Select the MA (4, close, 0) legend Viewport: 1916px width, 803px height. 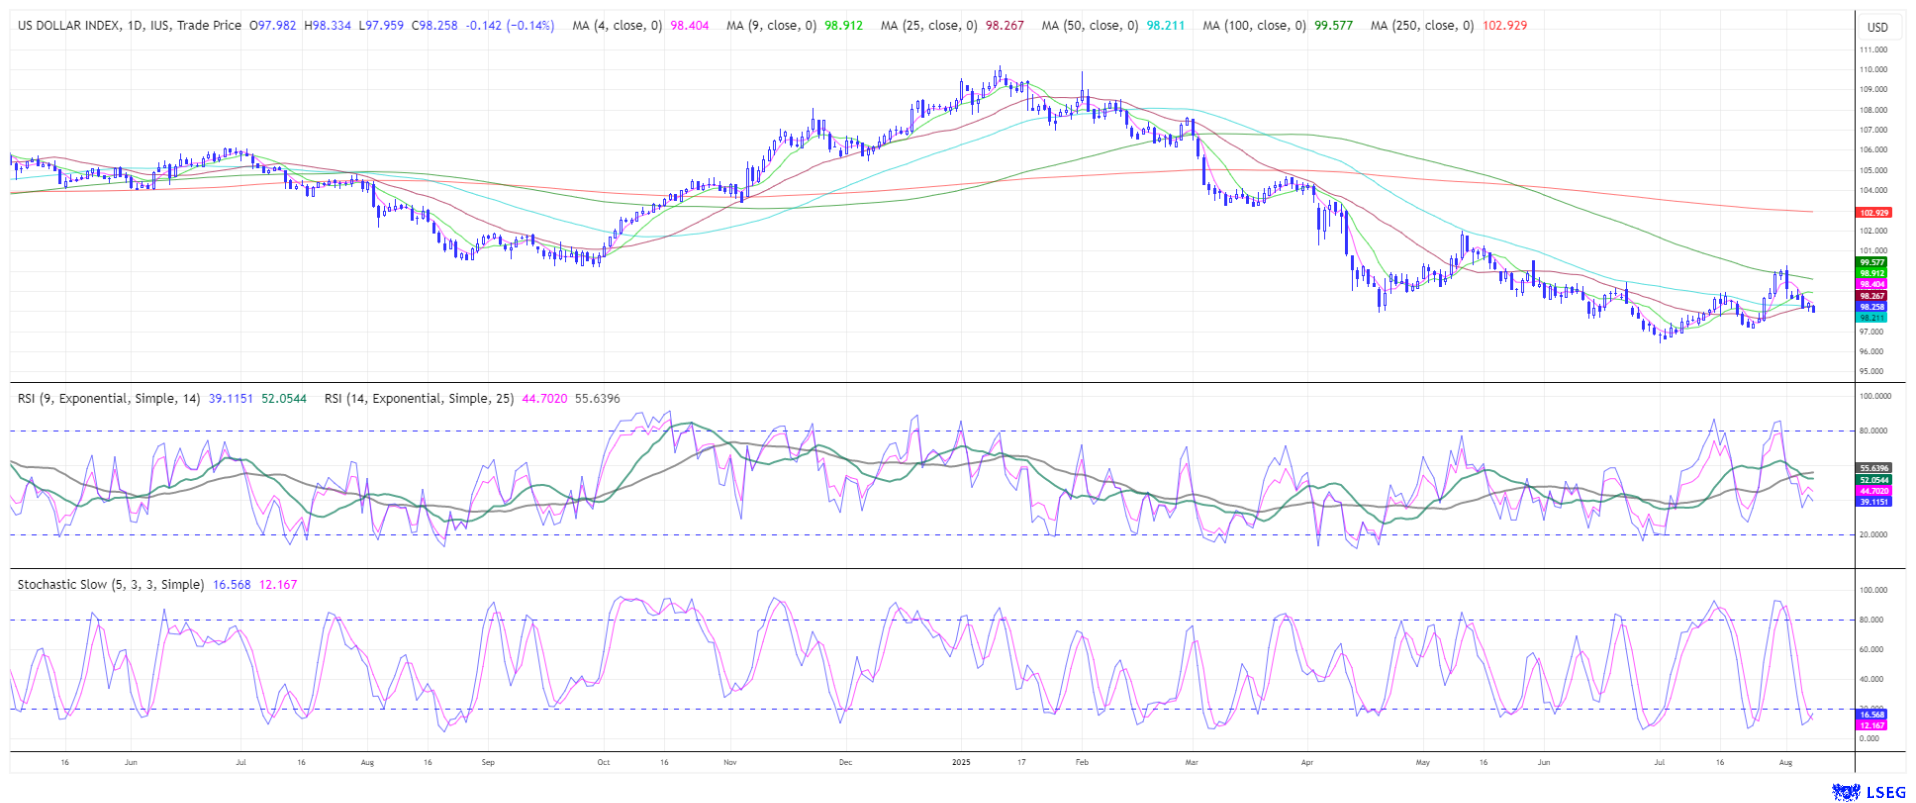(x=617, y=26)
